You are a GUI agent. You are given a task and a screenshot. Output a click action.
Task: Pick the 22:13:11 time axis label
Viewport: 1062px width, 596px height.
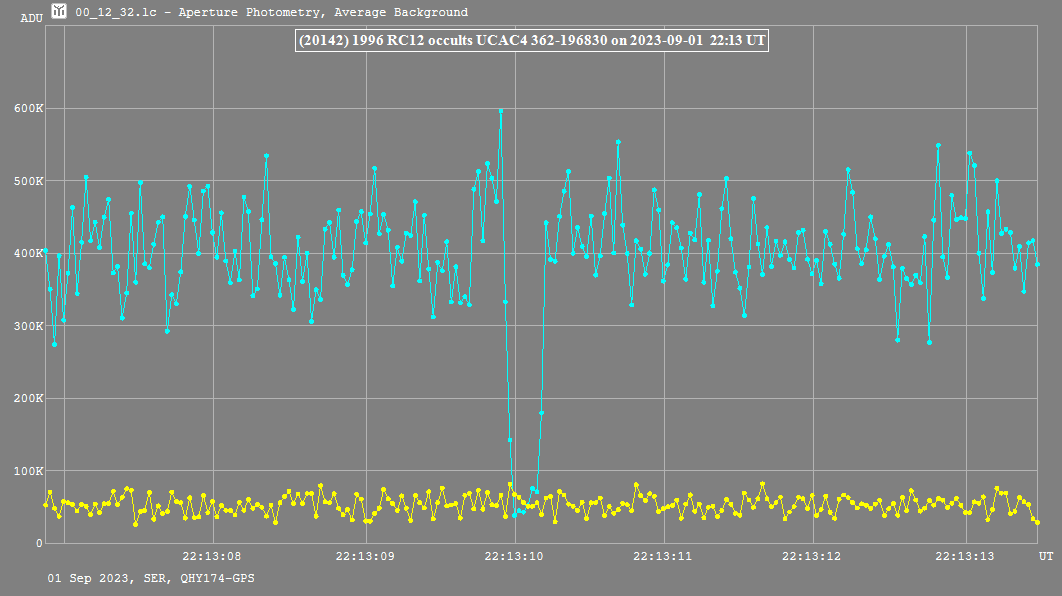point(664,556)
